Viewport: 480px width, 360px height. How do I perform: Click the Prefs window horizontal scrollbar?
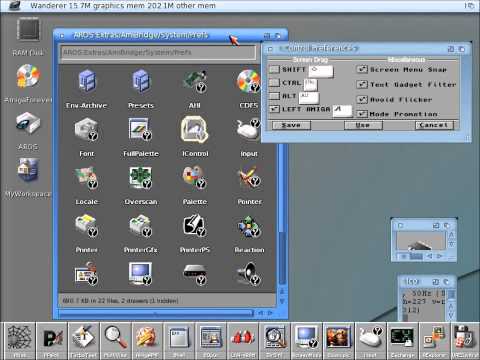156,313
